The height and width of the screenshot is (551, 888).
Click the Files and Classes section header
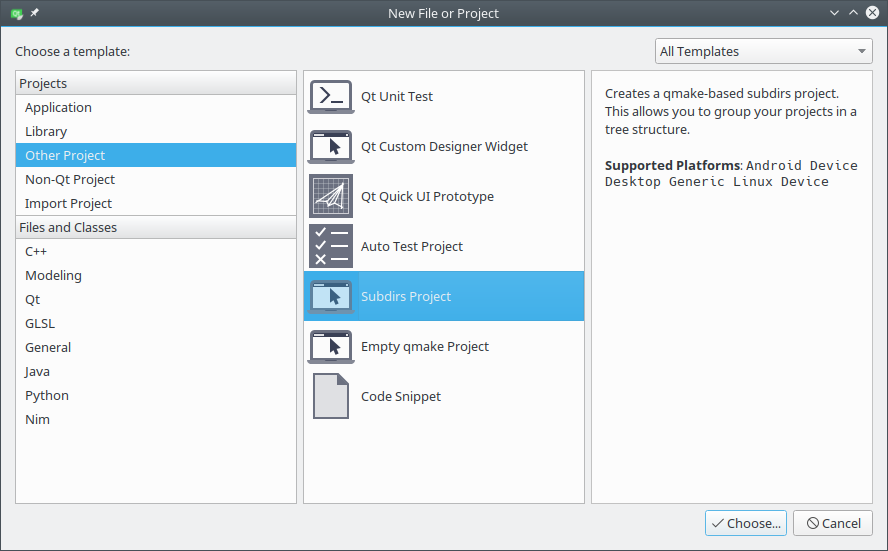click(x=156, y=227)
